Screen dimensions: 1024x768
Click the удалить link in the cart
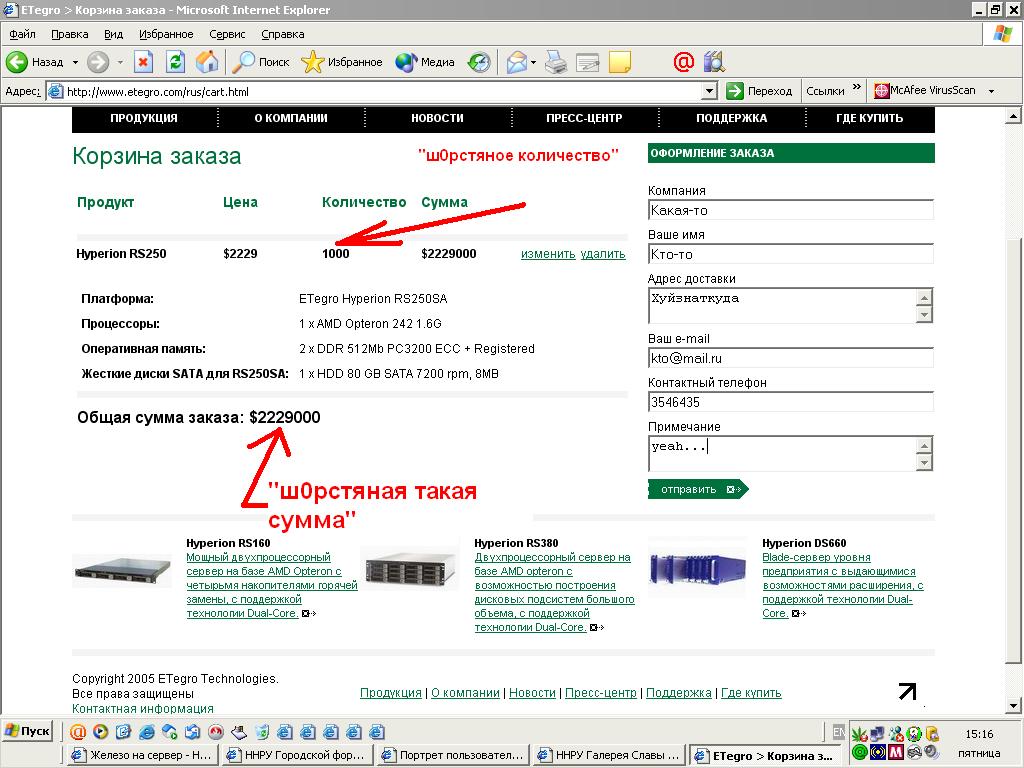(602, 254)
